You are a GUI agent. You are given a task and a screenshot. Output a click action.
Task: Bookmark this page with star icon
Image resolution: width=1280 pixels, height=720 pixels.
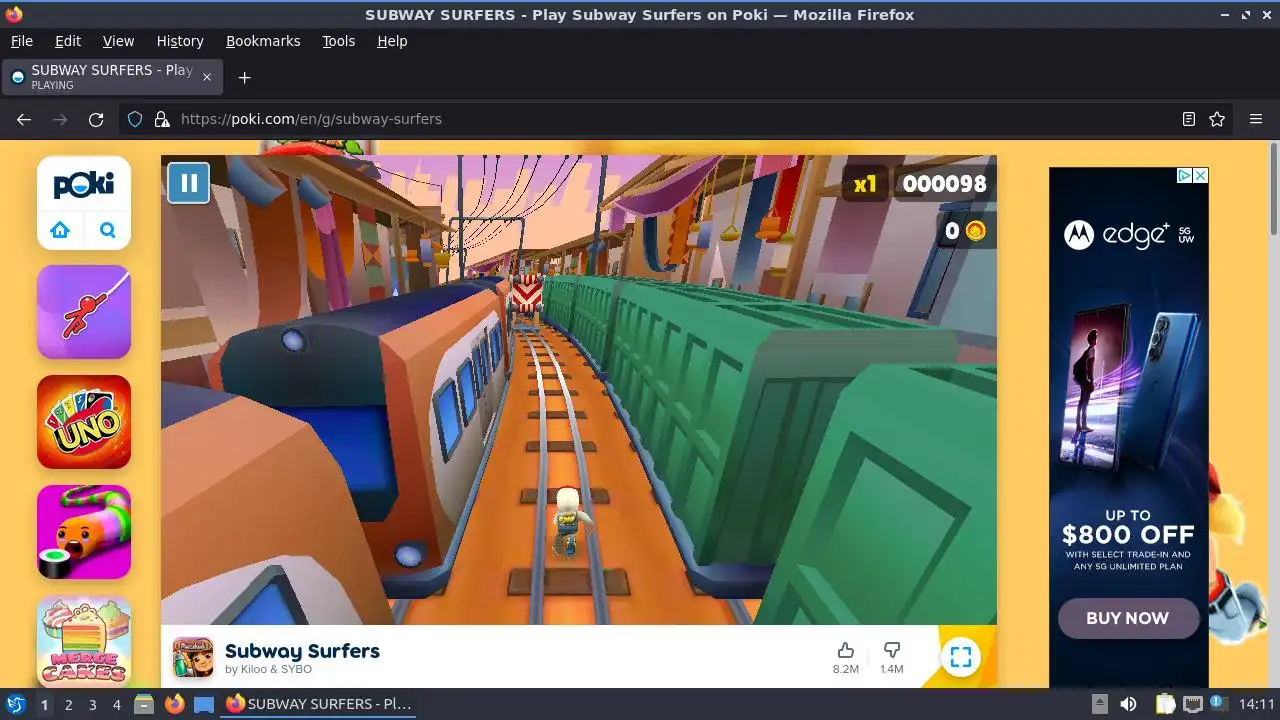pos(1217,119)
